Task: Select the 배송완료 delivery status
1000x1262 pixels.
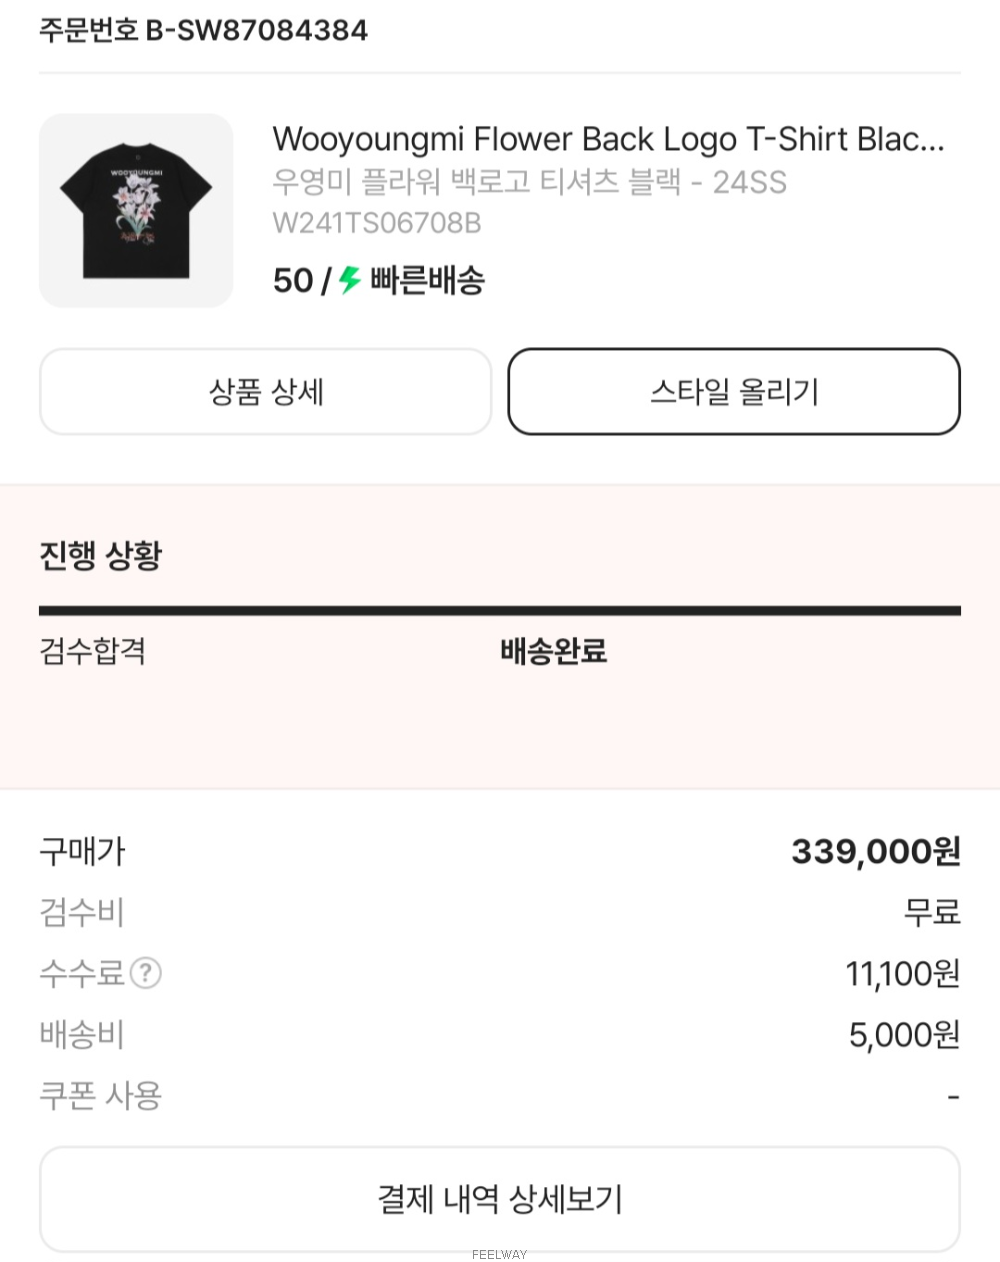Action: (553, 651)
